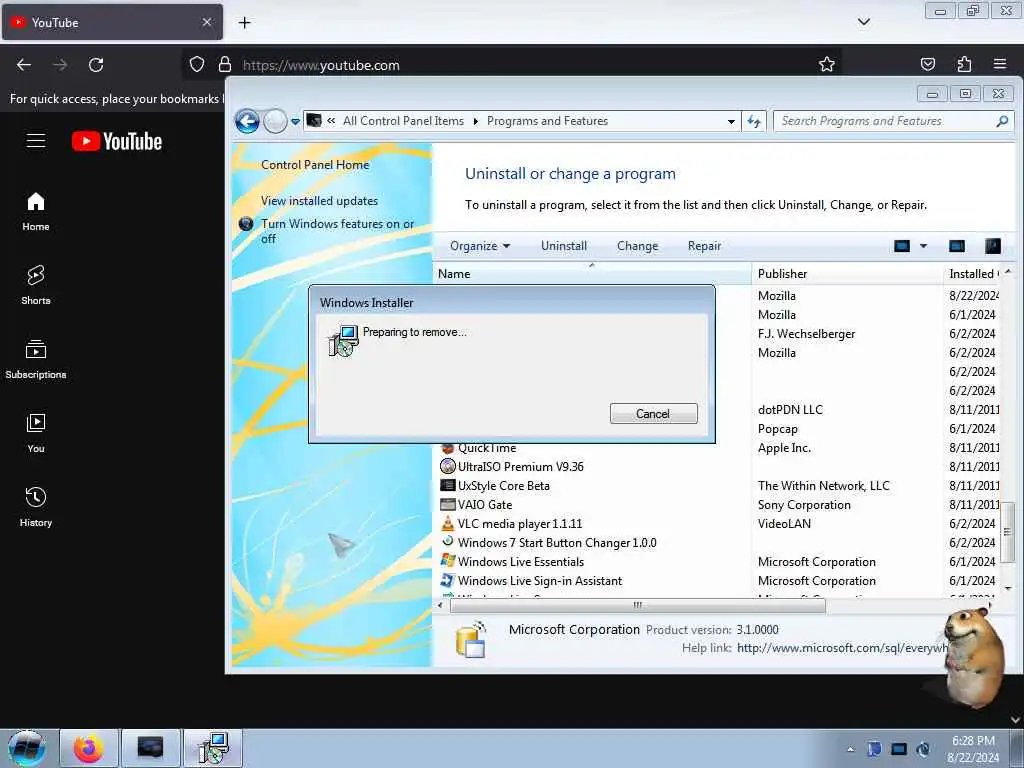This screenshot has height=768, width=1024.
Task: Open recent pages dropdown beside navigation arrows
Action: click(295, 121)
